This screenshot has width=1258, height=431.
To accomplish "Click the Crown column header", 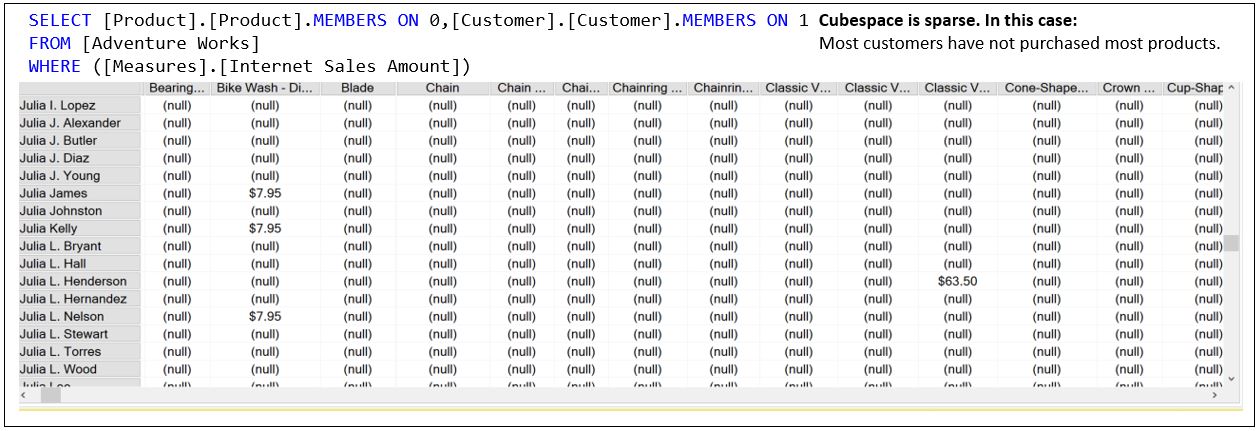I will (x=1129, y=88).
